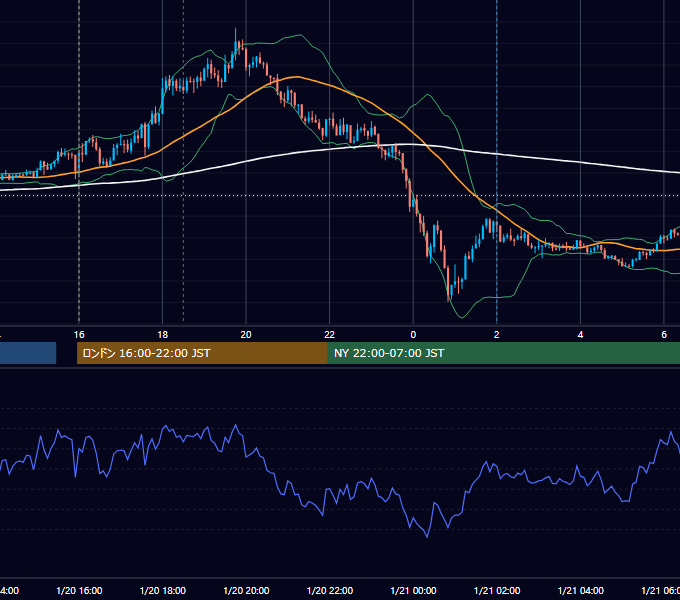Image resolution: width=680 pixels, height=600 pixels.
Task: Click the 1/20 22:00 time label
Action: point(330,591)
